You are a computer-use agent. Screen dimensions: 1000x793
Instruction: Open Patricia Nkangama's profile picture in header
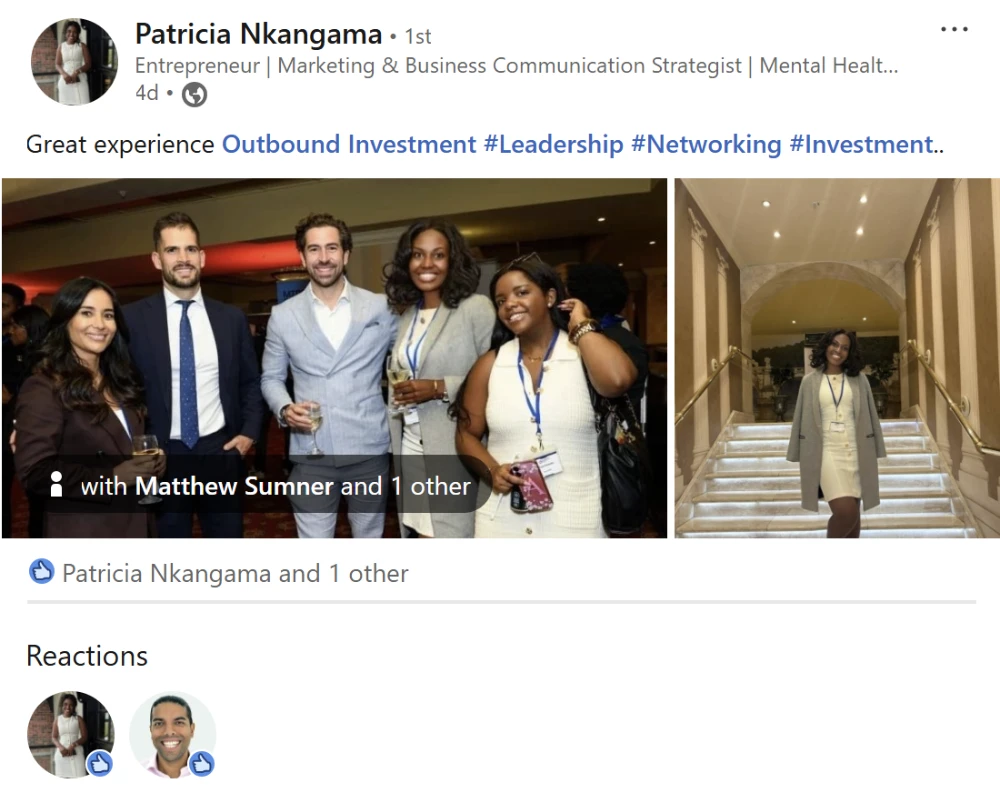(74, 61)
